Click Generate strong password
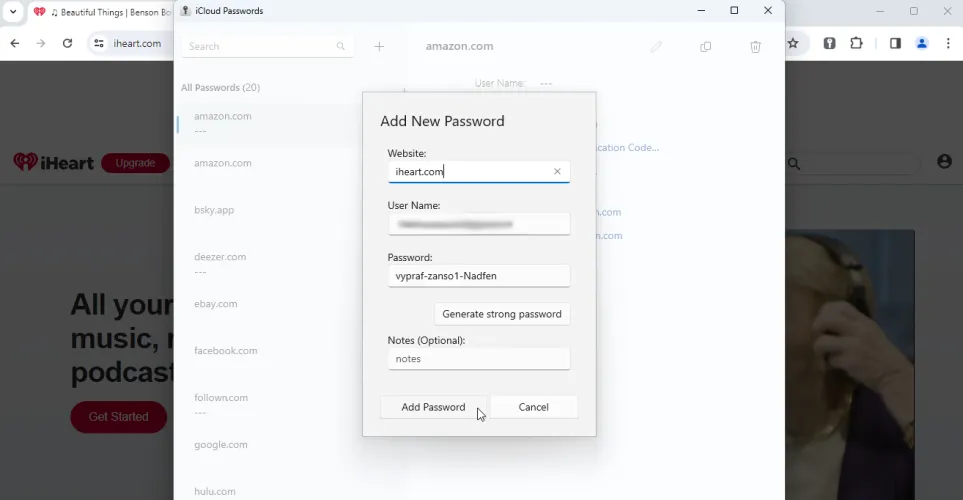Viewport: 963px width, 500px height. (x=502, y=314)
